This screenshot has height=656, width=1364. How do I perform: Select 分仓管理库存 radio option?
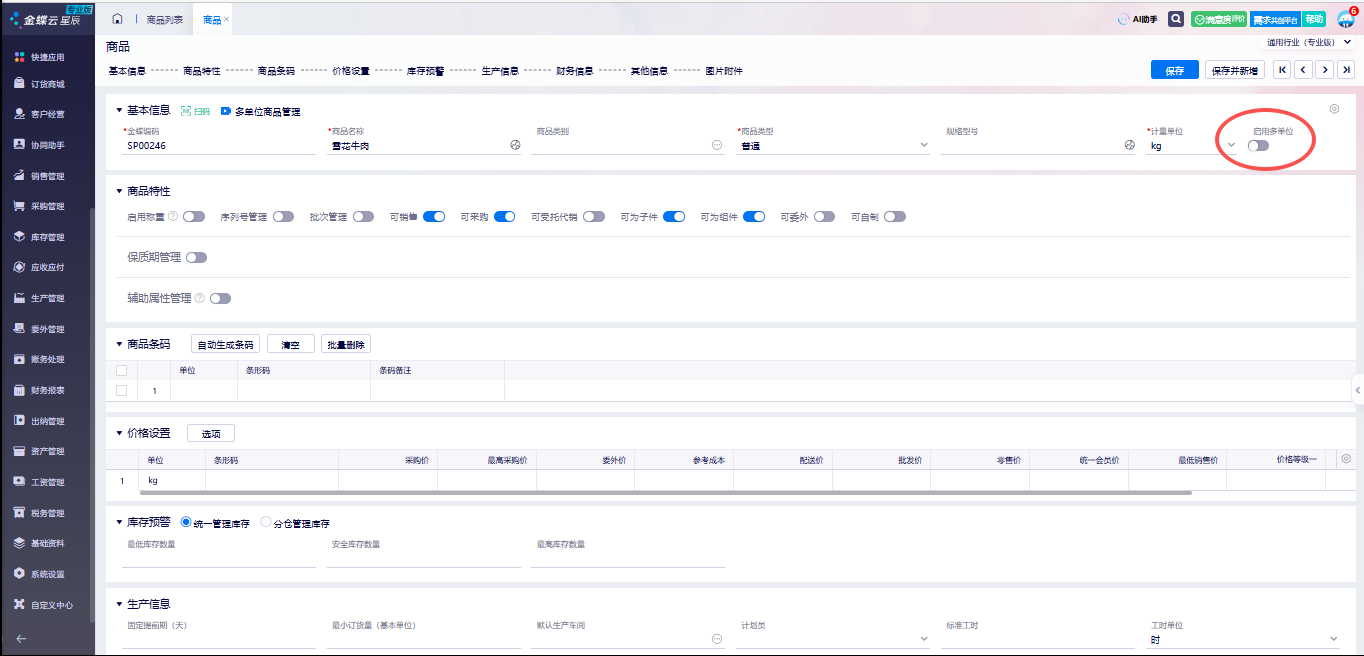[x=266, y=522]
